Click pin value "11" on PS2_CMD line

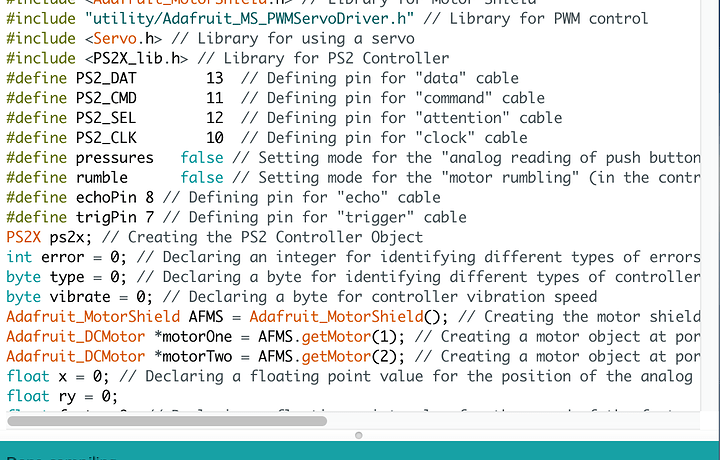click(x=215, y=98)
